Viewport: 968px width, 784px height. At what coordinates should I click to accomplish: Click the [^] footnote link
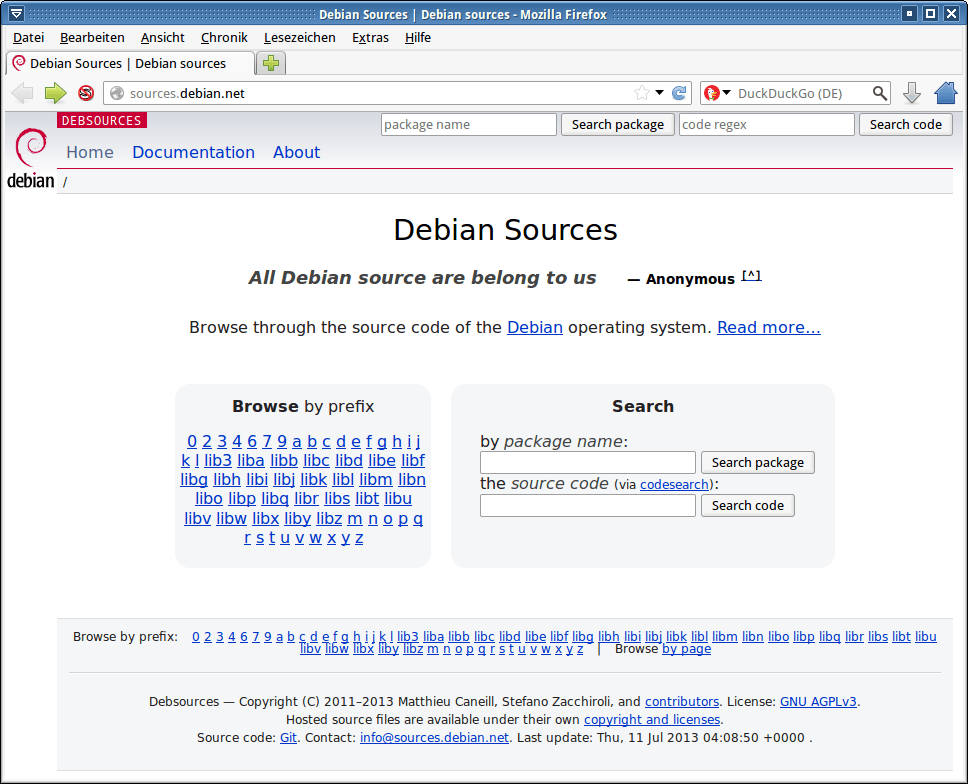(751, 275)
